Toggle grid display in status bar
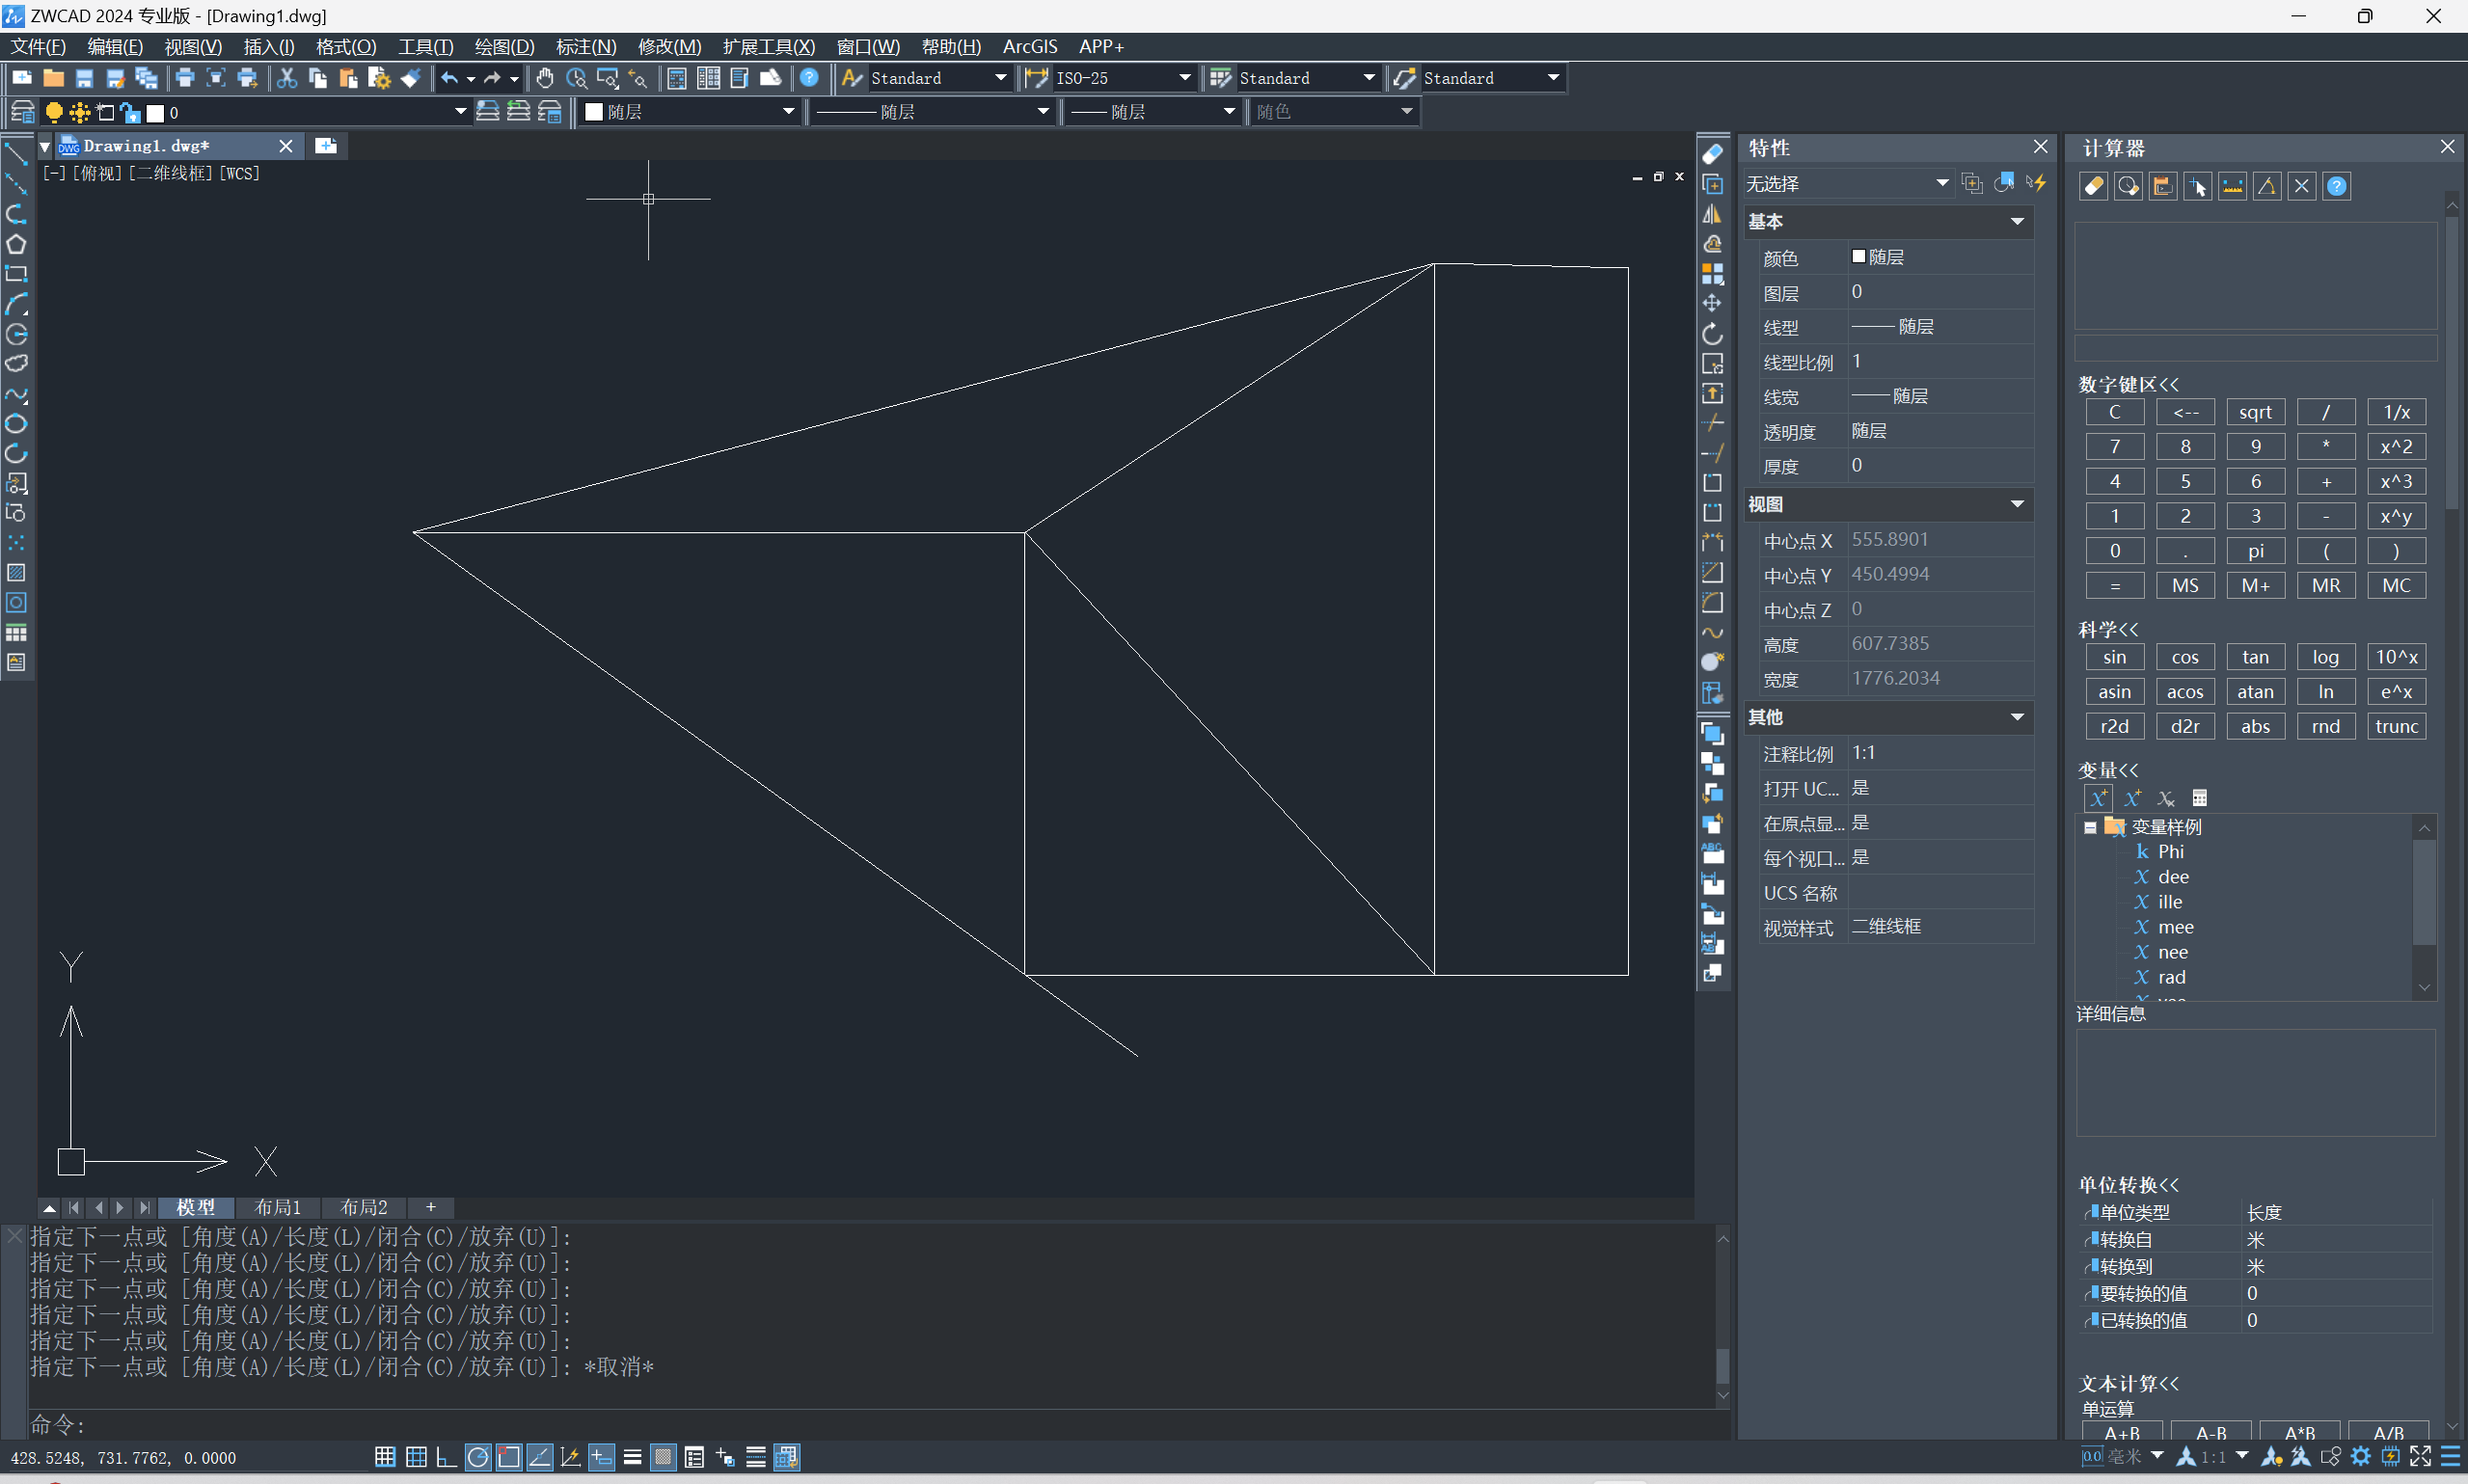Image resolution: width=2468 pixels, height=1484 pixels. (x=416, y=1457)
